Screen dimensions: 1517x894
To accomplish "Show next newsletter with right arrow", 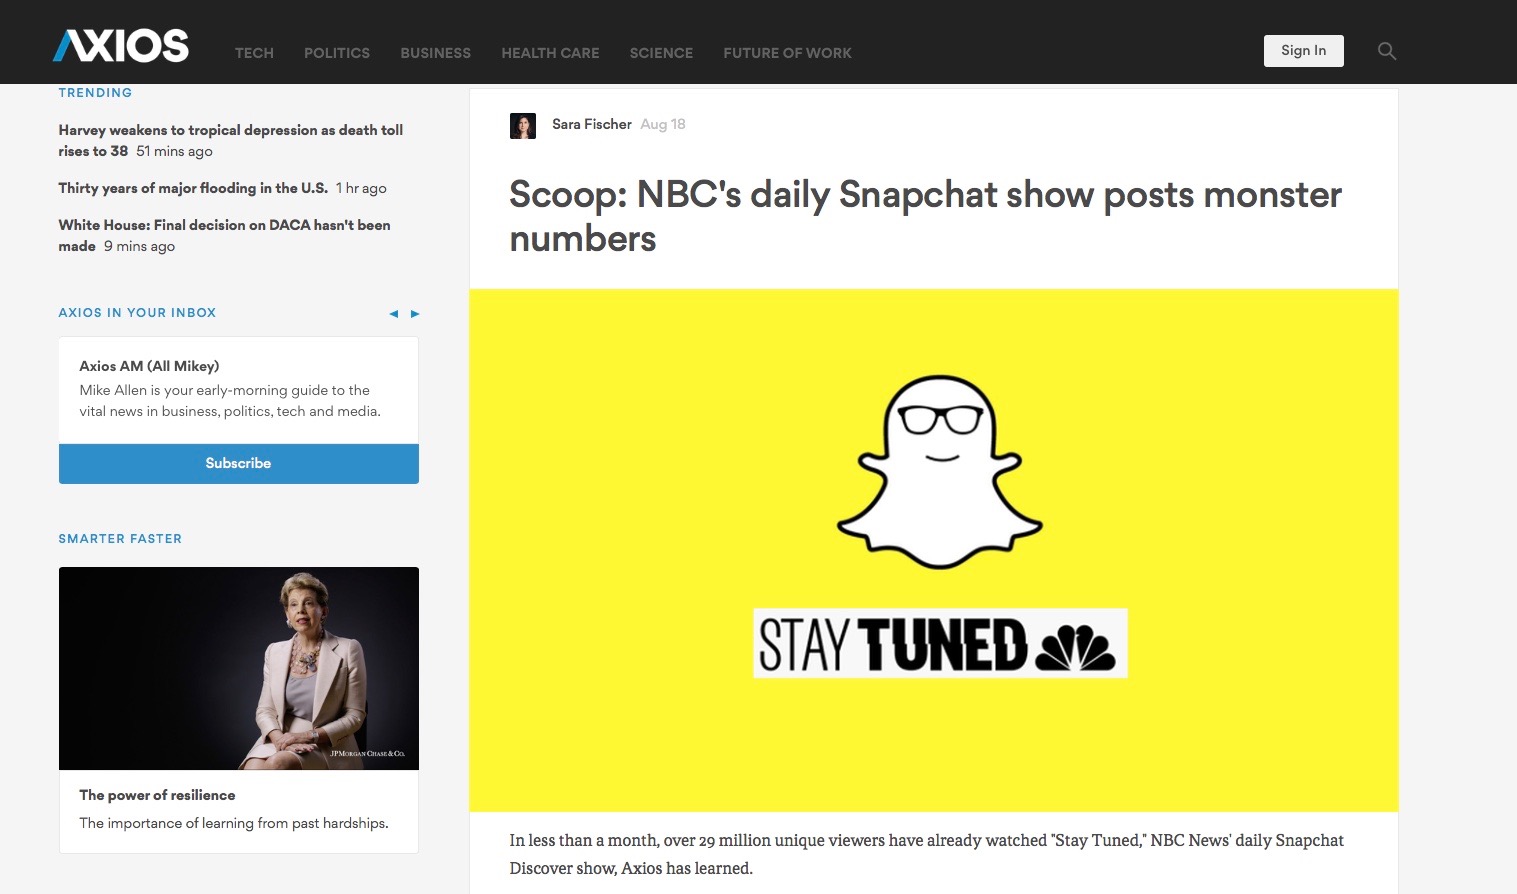I will 415,314.
